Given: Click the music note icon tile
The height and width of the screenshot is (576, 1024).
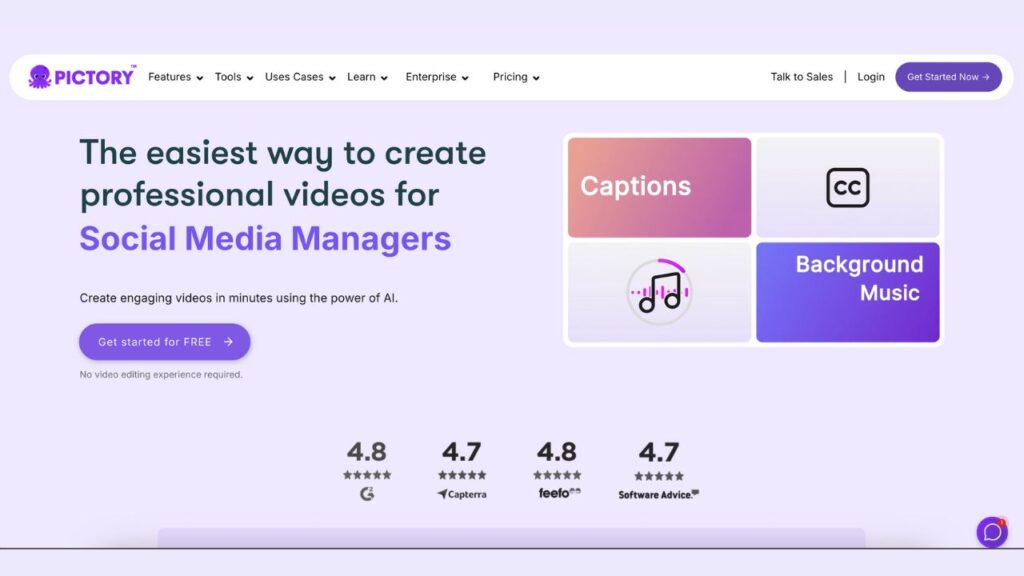Looking at the screenshot, I should pyautogui.click(x=659, y=292).
